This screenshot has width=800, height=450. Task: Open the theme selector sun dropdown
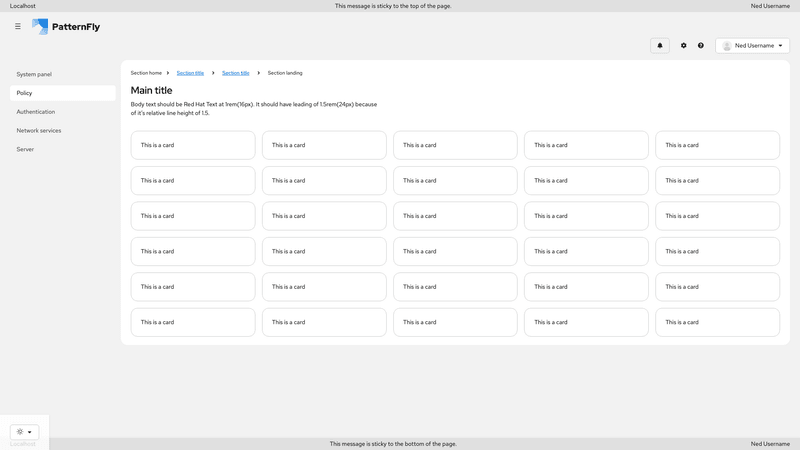coord(24,432)
